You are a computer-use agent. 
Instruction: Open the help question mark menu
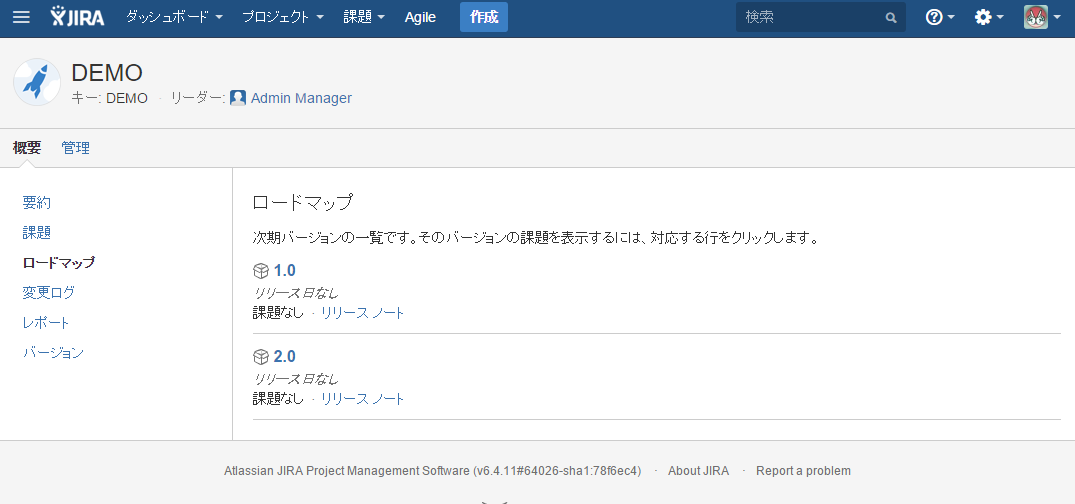(939, 17)
